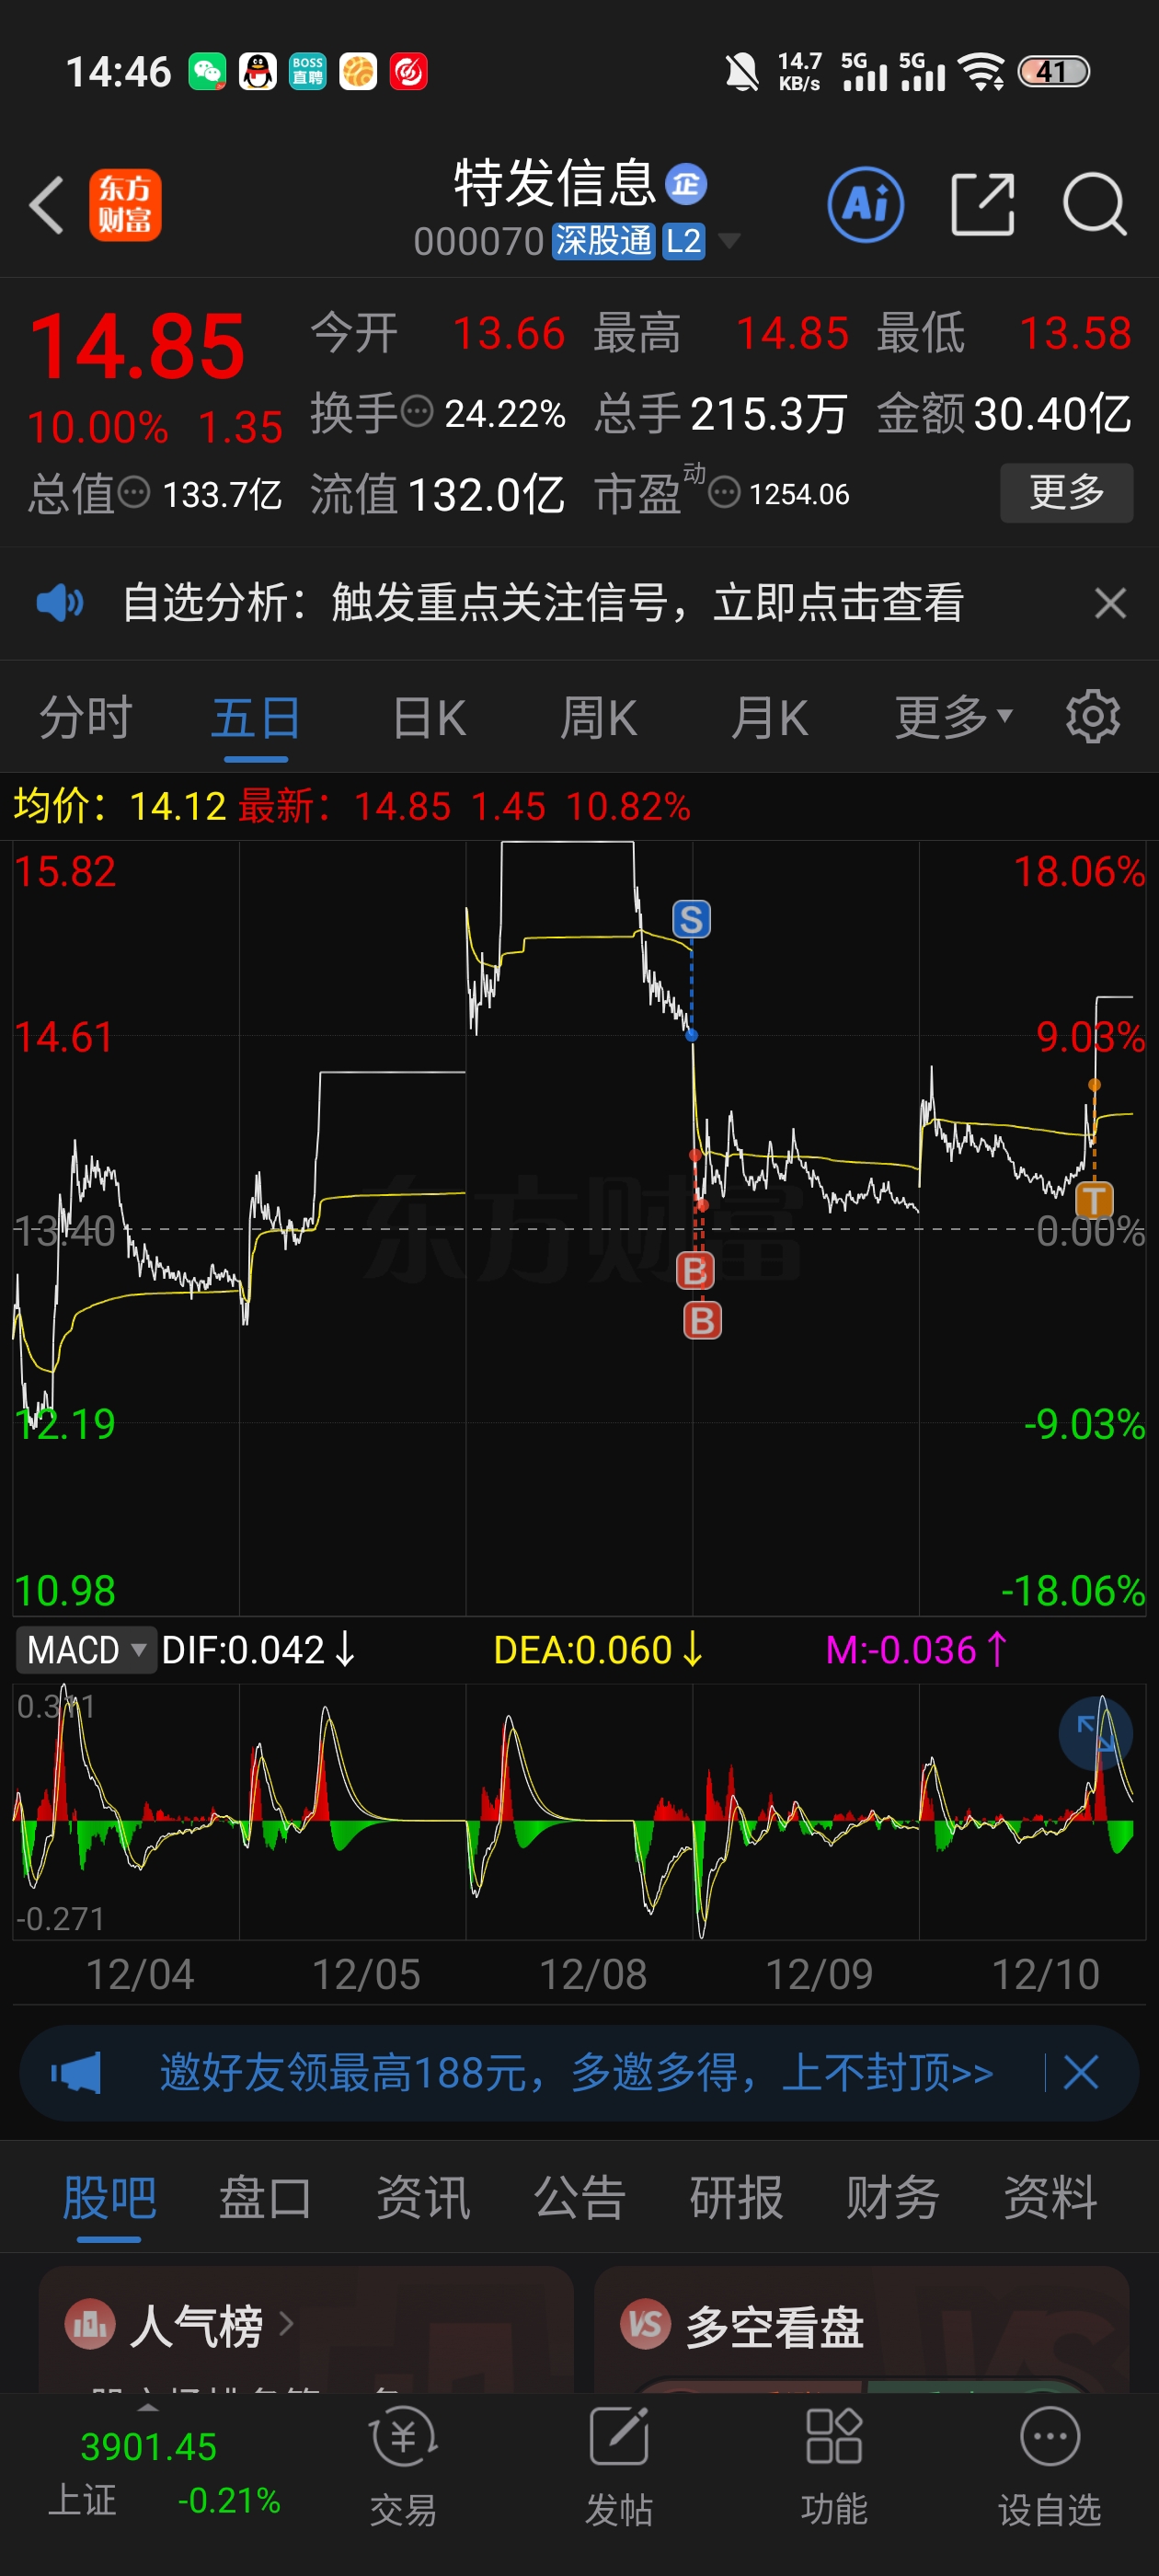Tap the current price 14.85
The height and width of the screenshot is (2576, 1159).
point(137,346)
